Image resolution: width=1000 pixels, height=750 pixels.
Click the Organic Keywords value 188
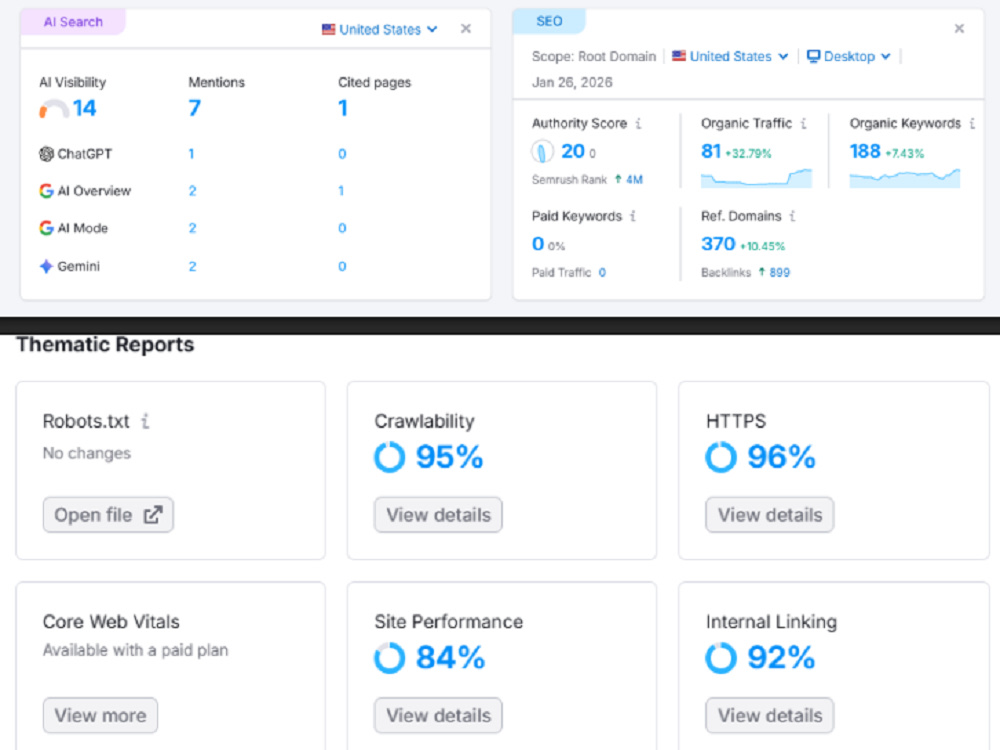coord(865,151)
